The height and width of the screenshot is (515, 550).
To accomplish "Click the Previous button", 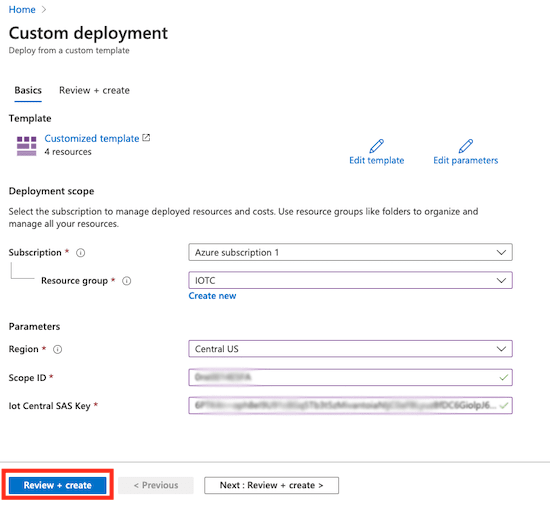I will point(156,485).
